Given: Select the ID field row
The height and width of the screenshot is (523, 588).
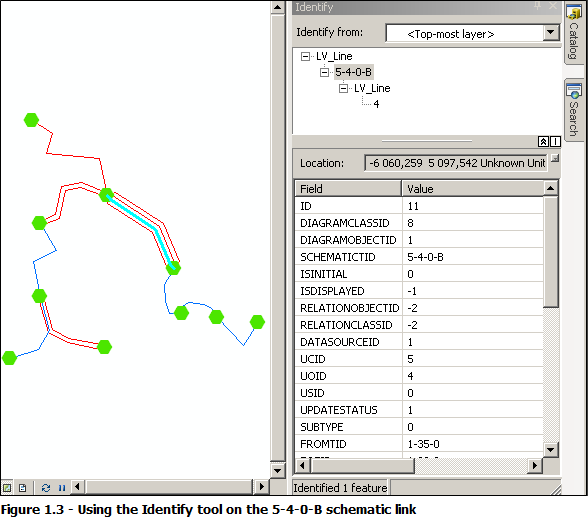Looking at the screenshot, I should click(419, 206).
